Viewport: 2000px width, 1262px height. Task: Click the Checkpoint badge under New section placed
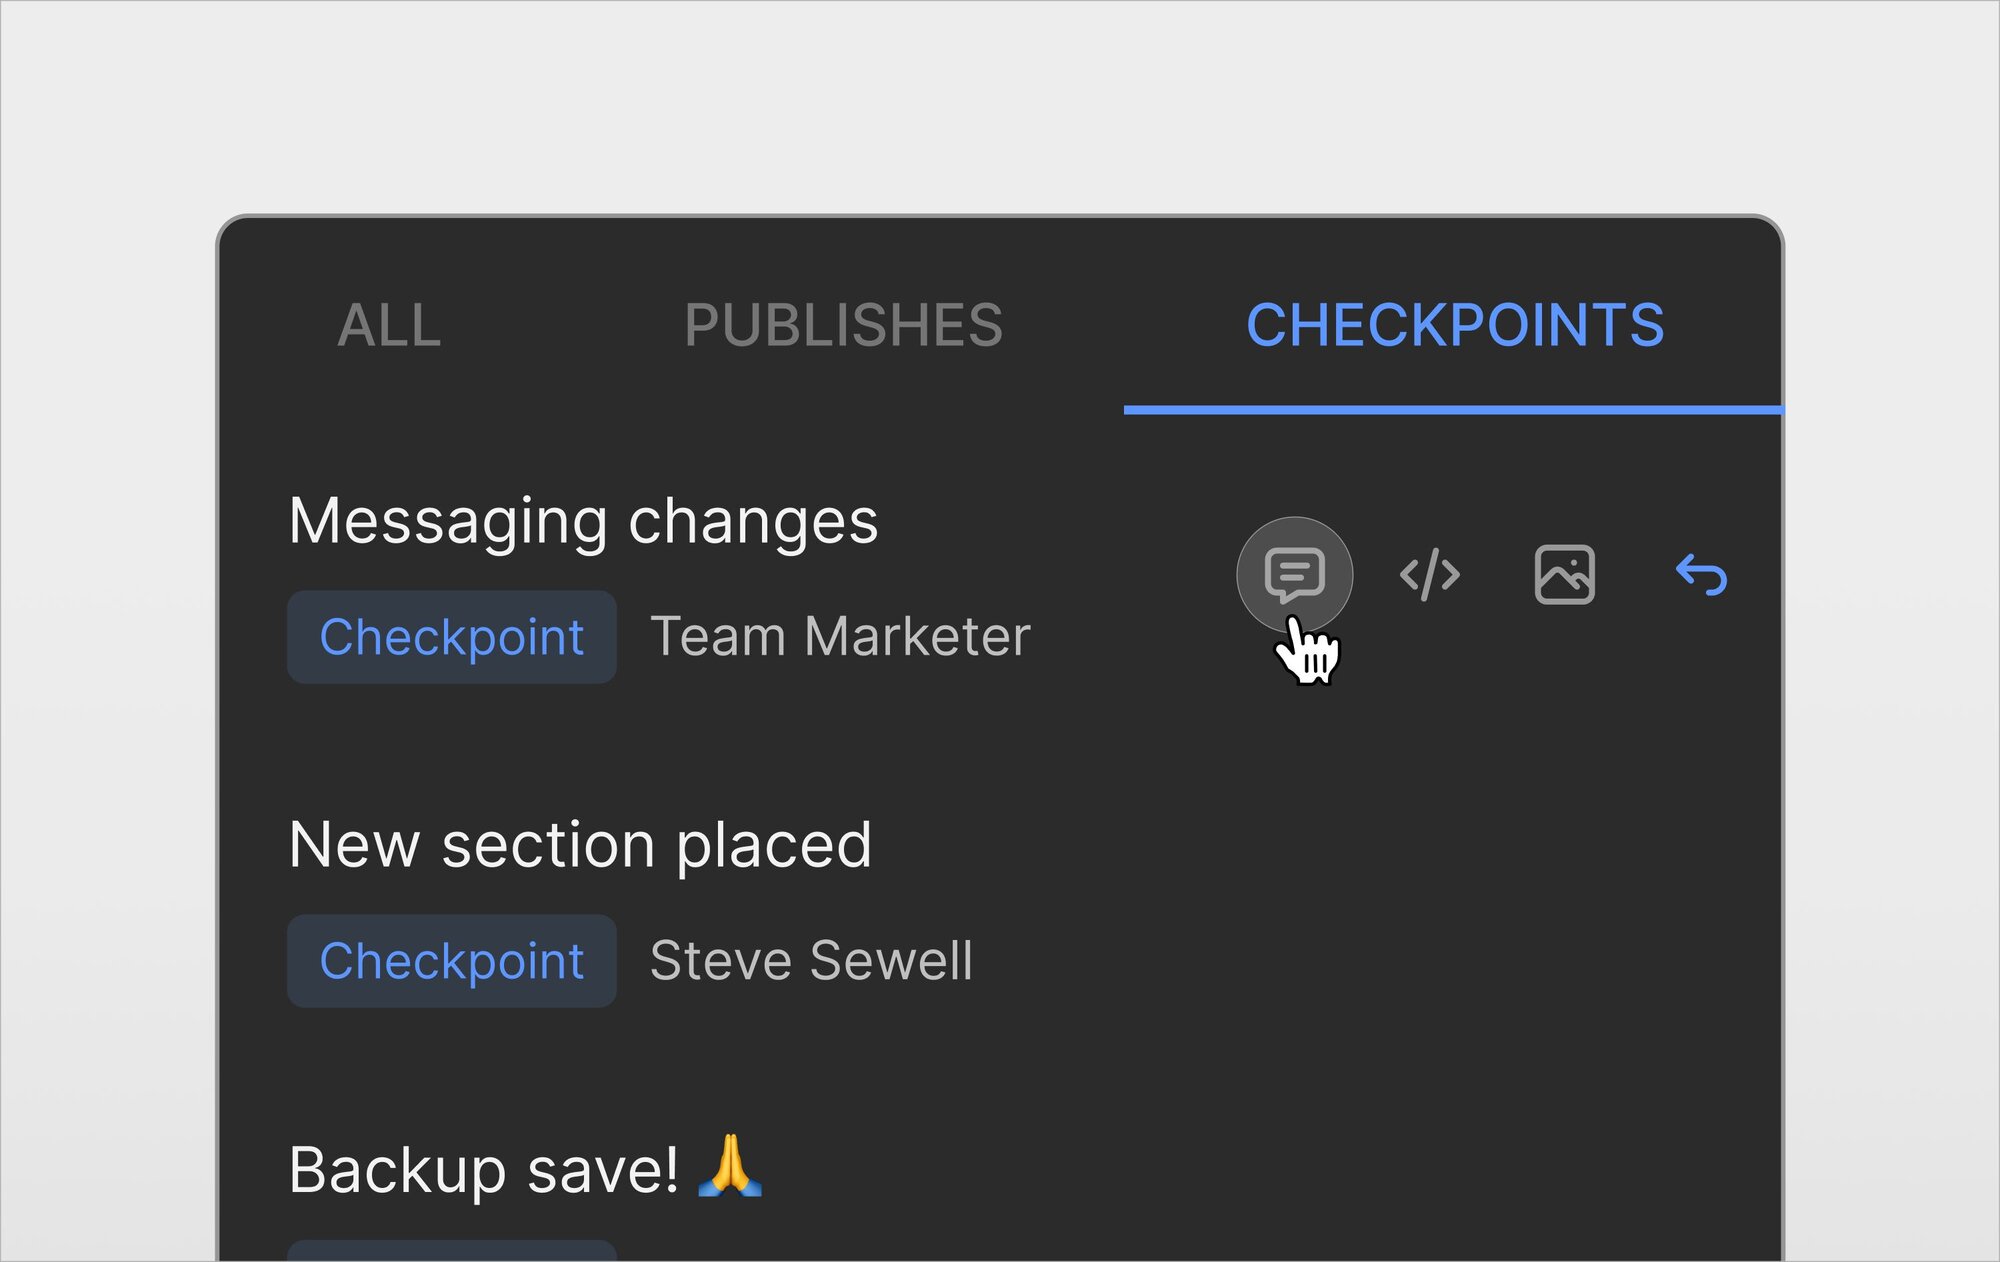click(x=452, y=961)
